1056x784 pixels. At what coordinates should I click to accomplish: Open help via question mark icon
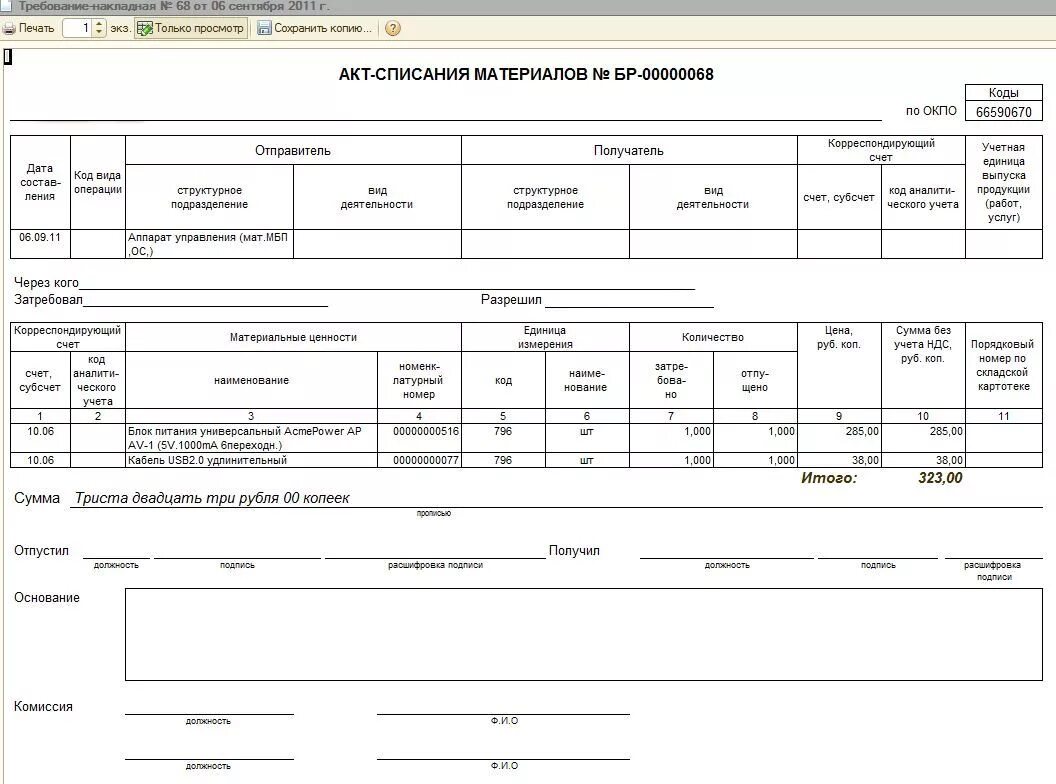pos(393,28)
